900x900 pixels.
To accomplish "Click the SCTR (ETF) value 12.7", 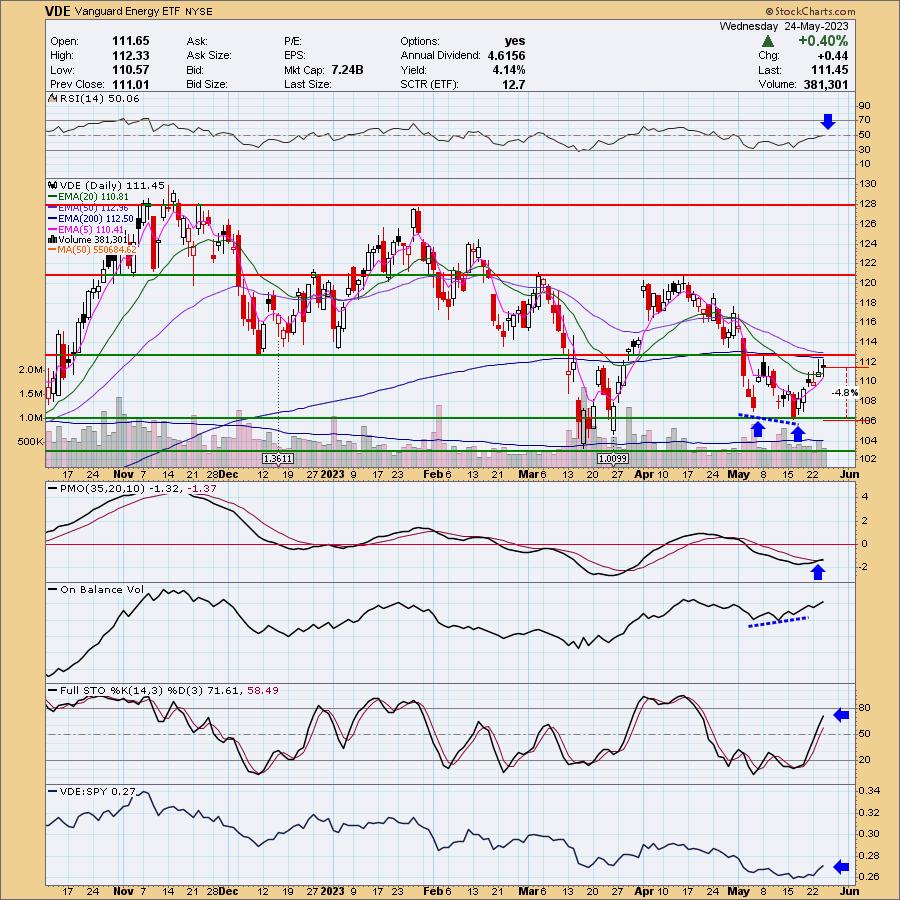I will [514, 84].
